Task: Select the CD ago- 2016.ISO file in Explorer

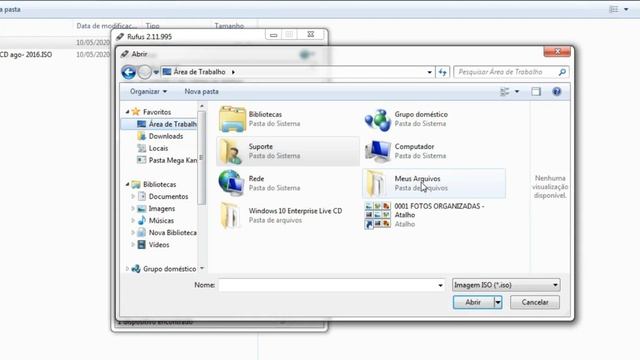Action: pyautogui.click(x=27, y=54)
